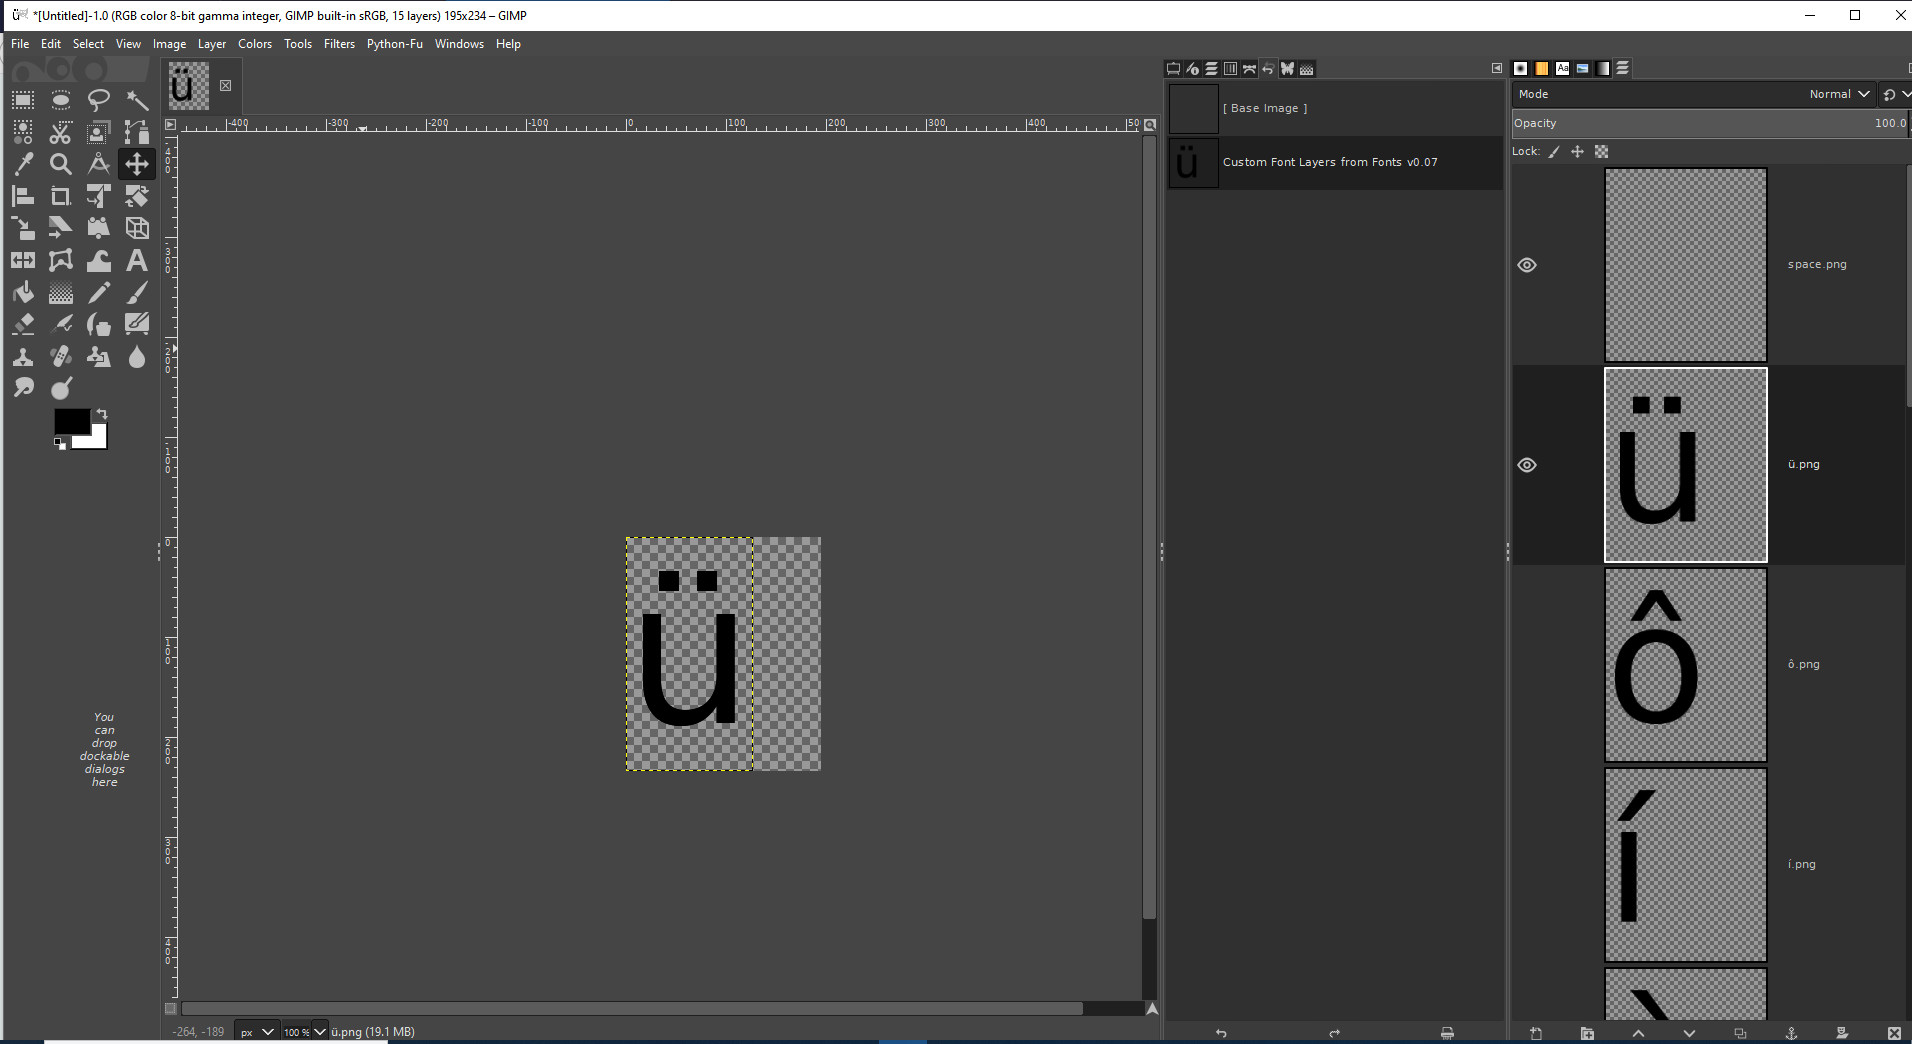
Task: Select the Color Picker eyedropper tool
Action: click(x=23, y=164)
